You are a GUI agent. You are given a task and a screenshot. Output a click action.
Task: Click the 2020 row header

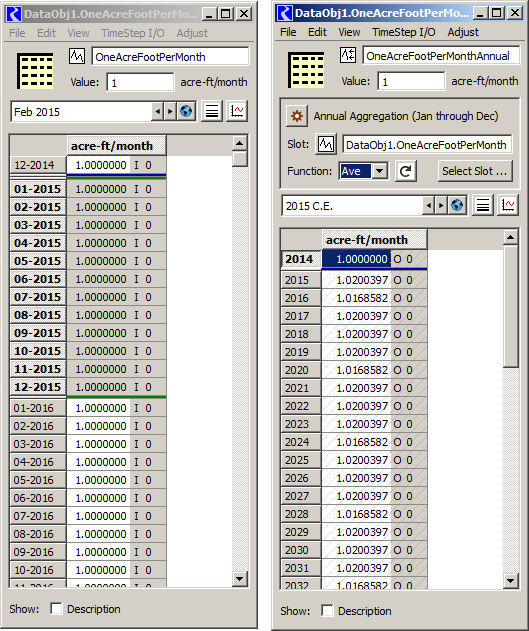point(301,370)
